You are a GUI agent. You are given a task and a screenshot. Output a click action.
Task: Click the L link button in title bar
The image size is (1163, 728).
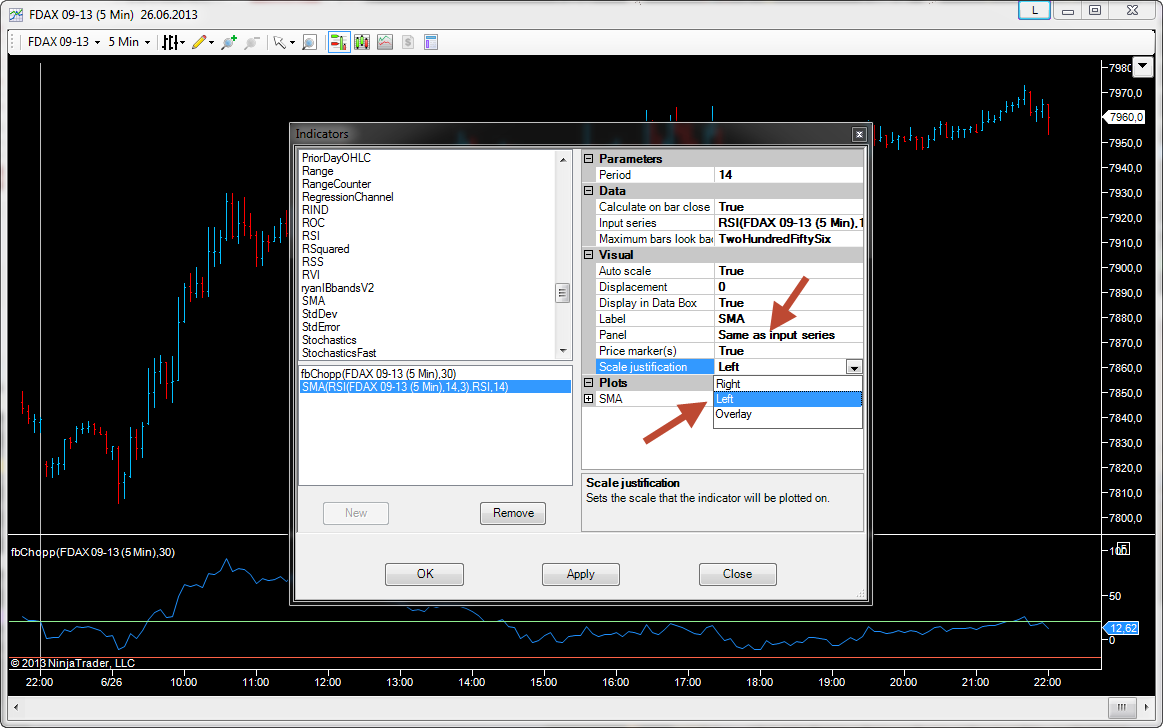1034,10
